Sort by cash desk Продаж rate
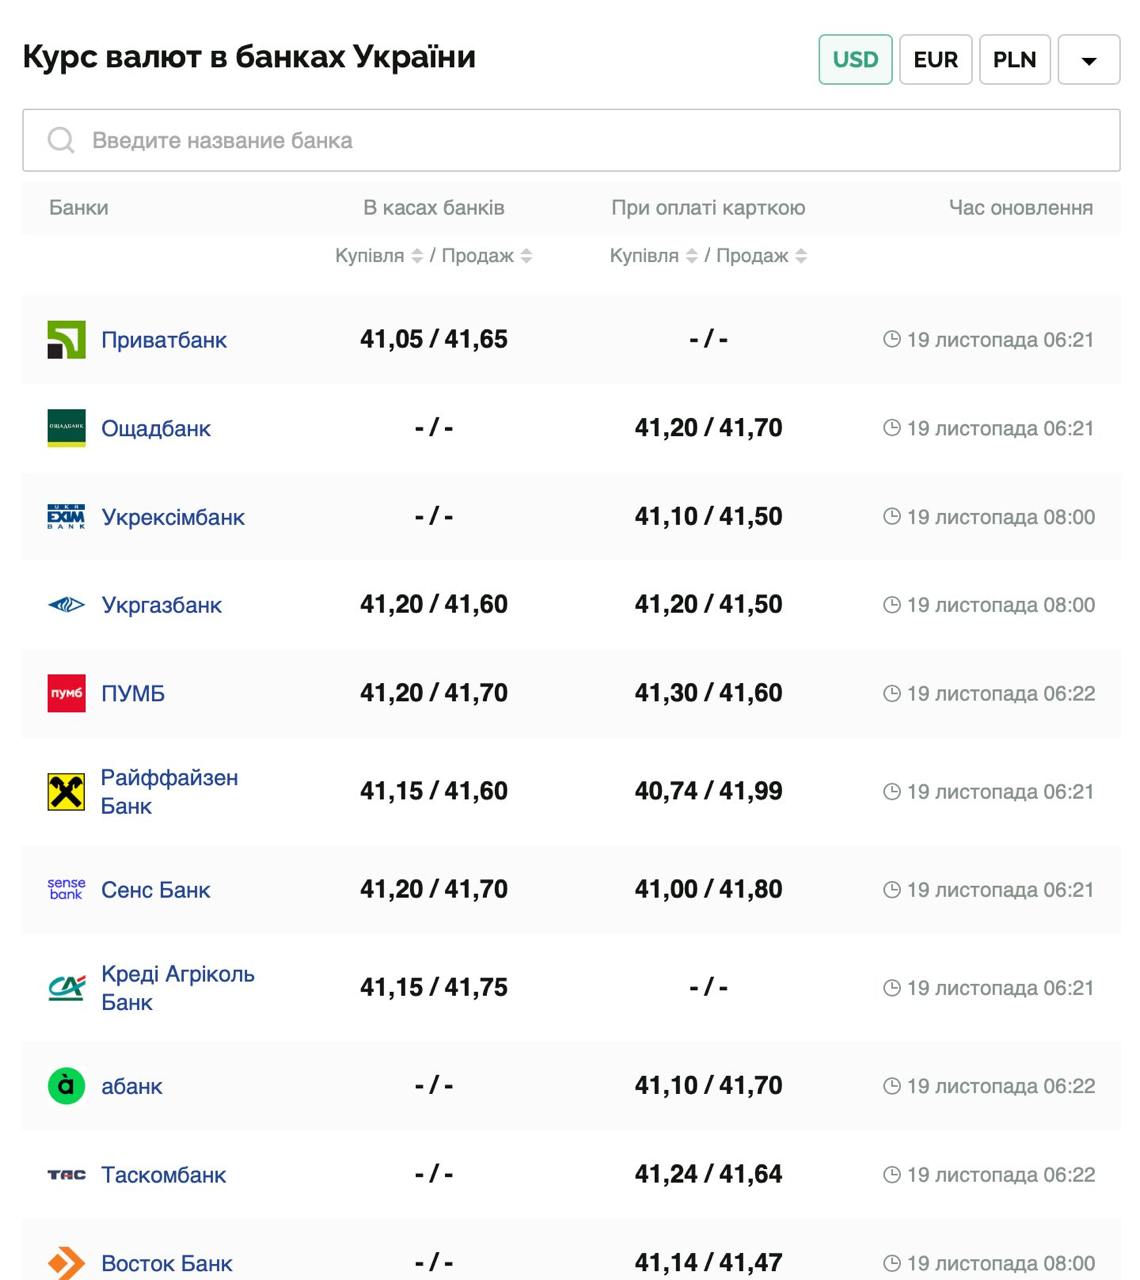1140x1280 pixels. [x=526, y=256]
